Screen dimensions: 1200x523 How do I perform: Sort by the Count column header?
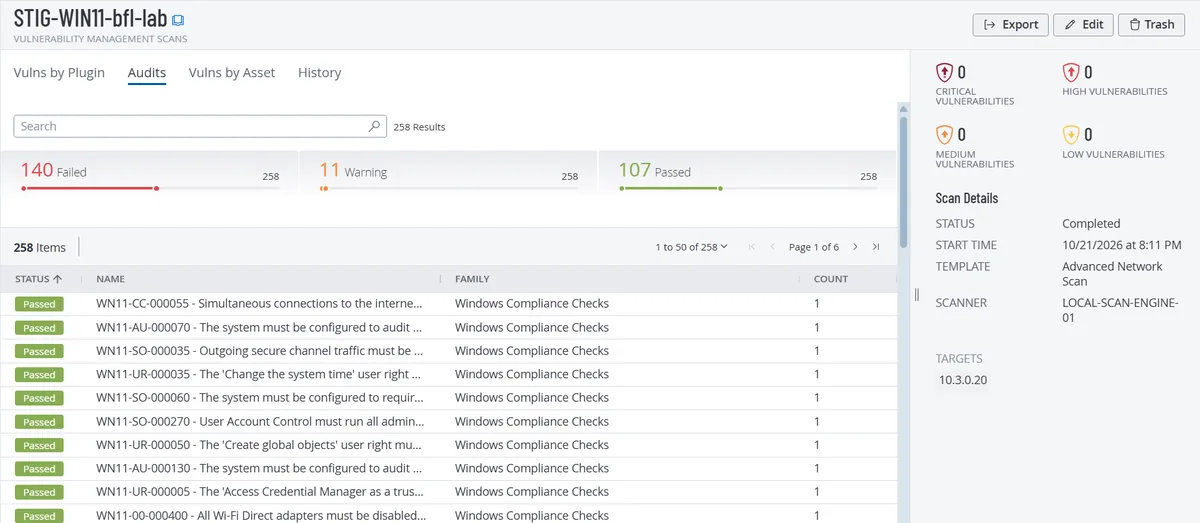click(830, 279)
